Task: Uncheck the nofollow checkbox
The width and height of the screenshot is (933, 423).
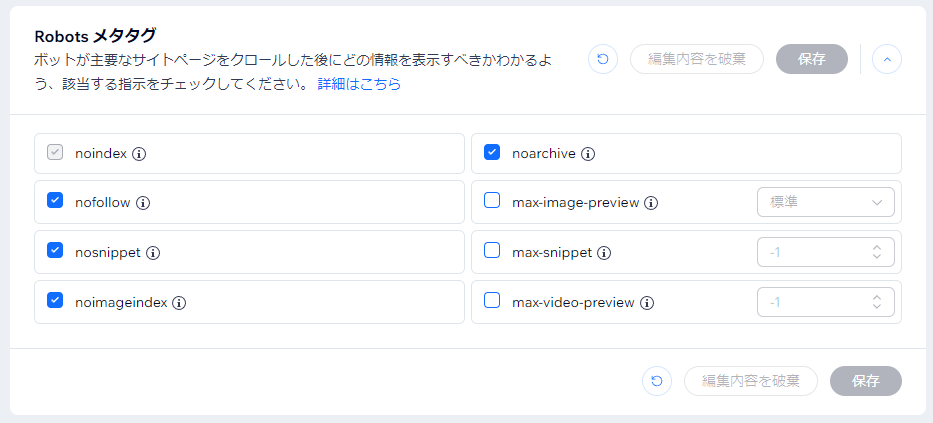Action: click(x=55, y=200)
